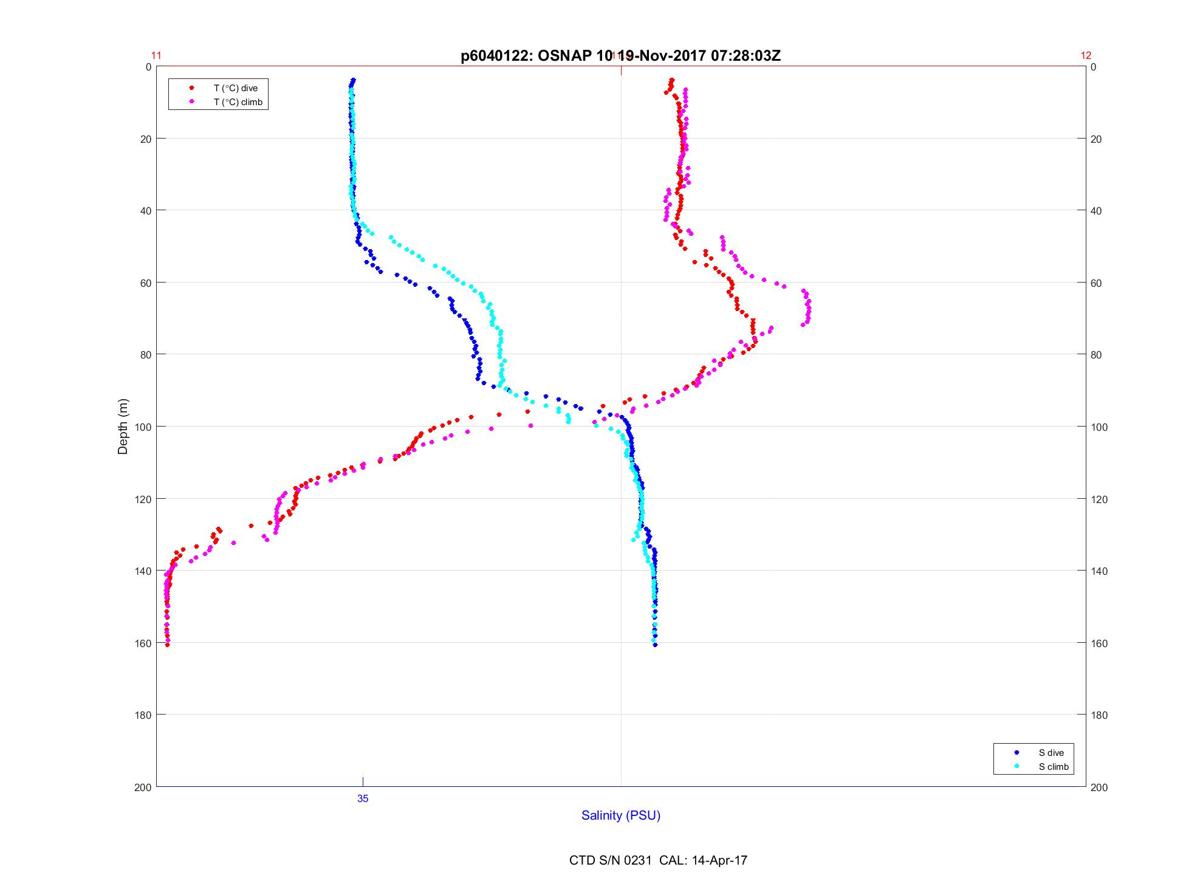Click the red '11' temperature tick label
1200x885 pixels.
tap(156, 56)
